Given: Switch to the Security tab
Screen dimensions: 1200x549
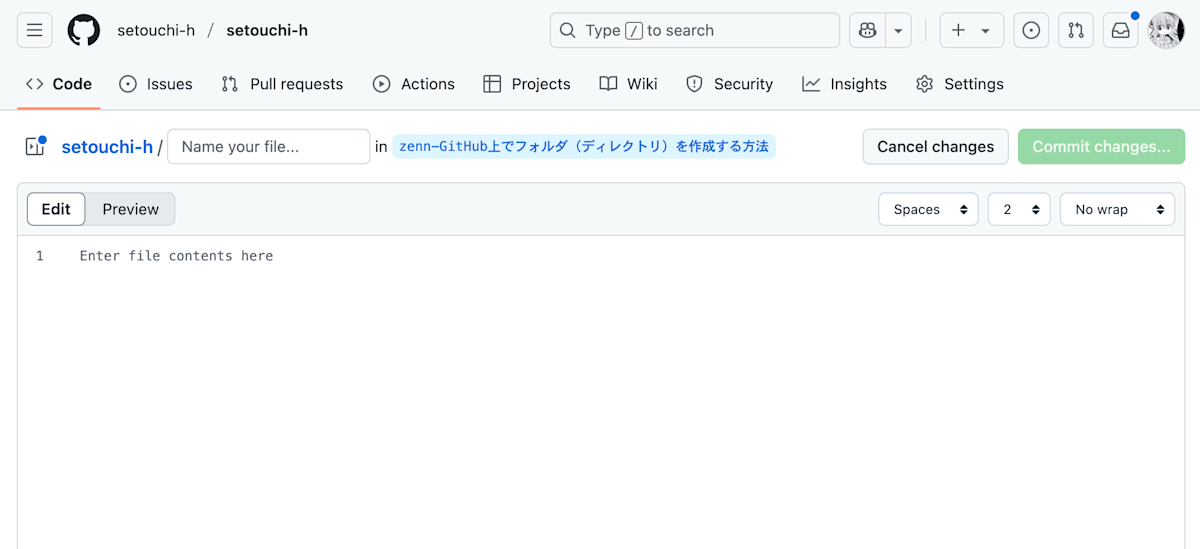Looking at the screenshot, I should pyautogui.click(x=730, y=84).
